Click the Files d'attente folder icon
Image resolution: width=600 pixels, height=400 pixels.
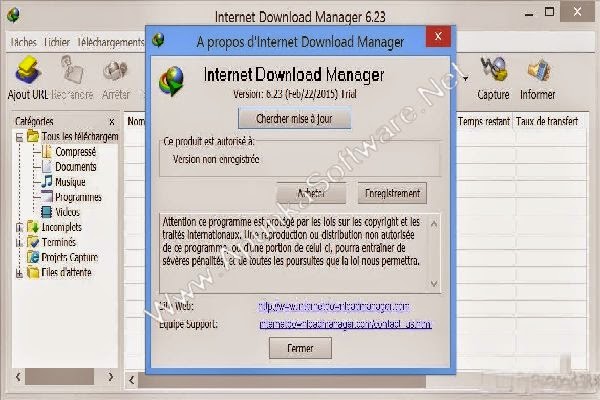pos(33,272)
